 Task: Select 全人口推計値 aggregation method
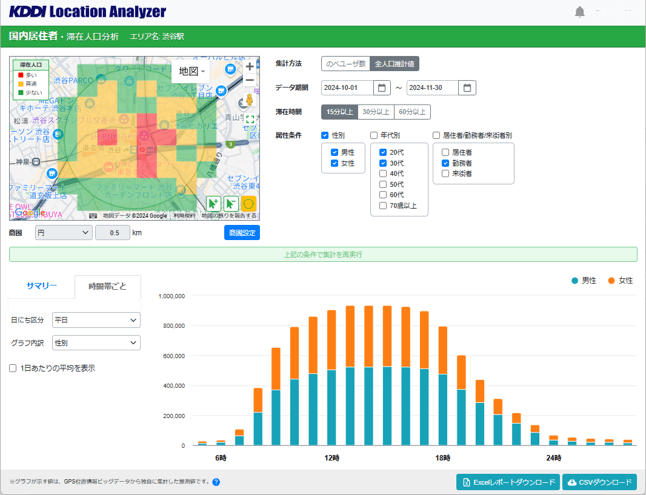click(x=394, y=64)
